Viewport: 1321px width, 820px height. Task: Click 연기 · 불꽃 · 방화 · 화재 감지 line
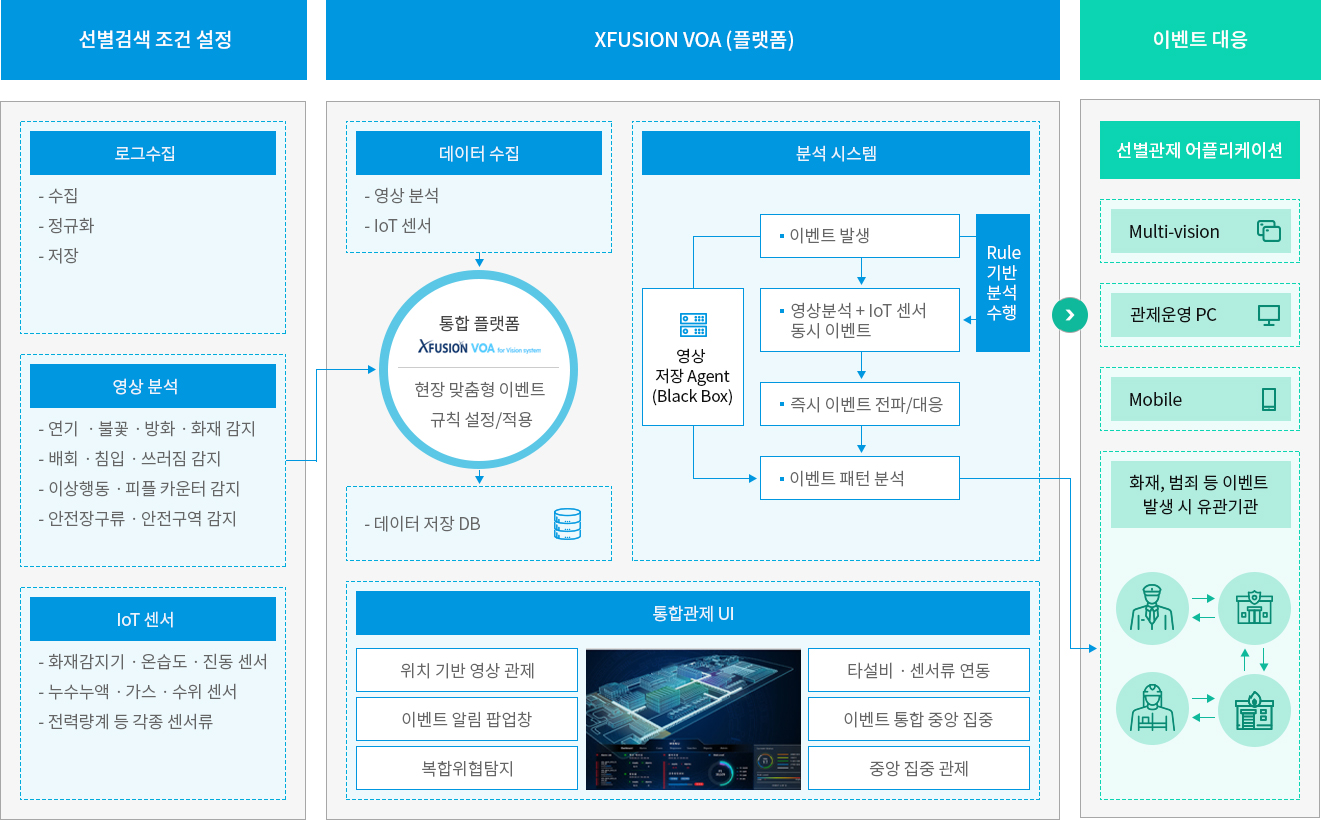pyautogui.click(x=147, y=428)
